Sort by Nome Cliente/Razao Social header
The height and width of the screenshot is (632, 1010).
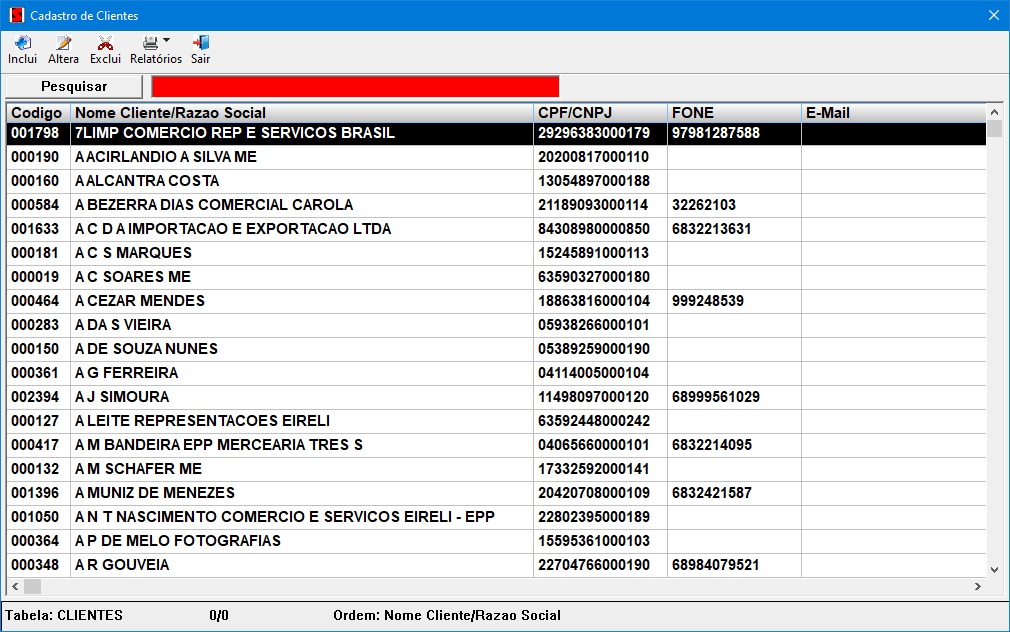[302, 113]
